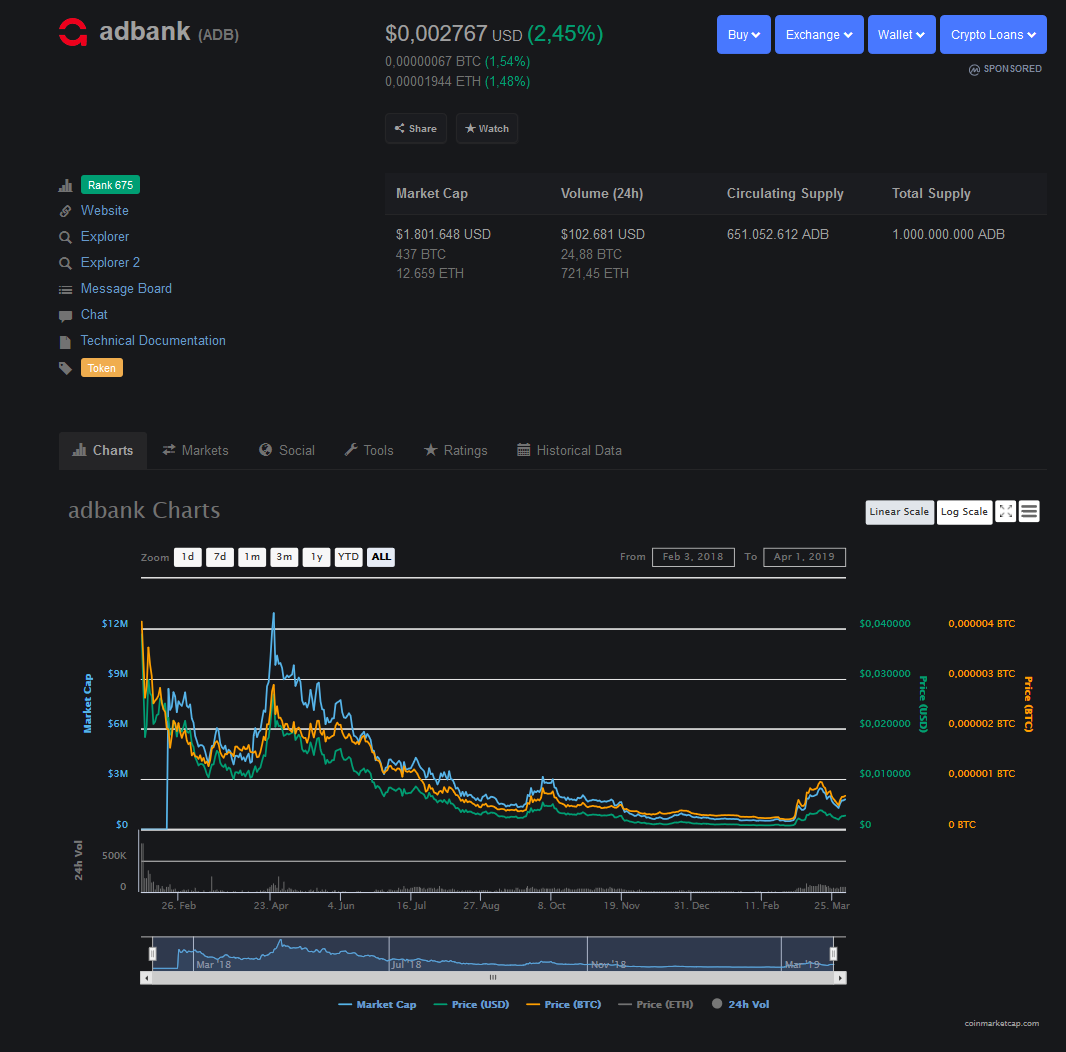Viewport: 1066px width, 1052px height.
Task: Open the chart hamburger context menu
Action: tap(1029, 511)
